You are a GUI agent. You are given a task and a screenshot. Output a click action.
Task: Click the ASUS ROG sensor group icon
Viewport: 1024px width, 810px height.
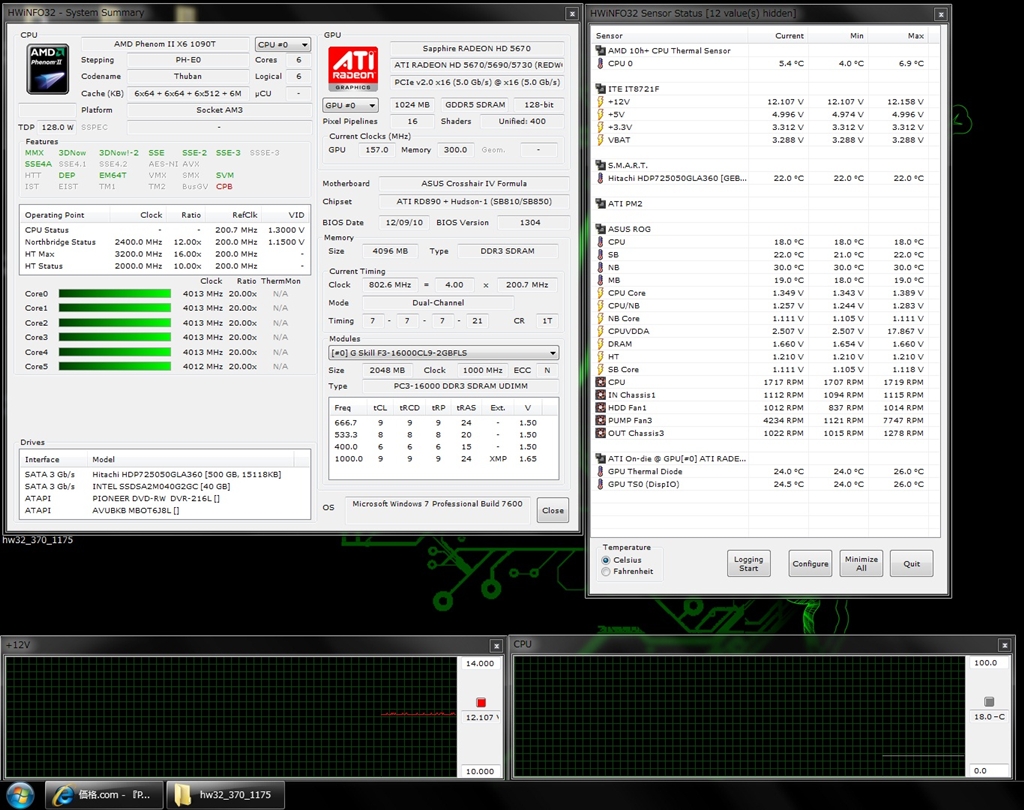click(x=600, y=229)
